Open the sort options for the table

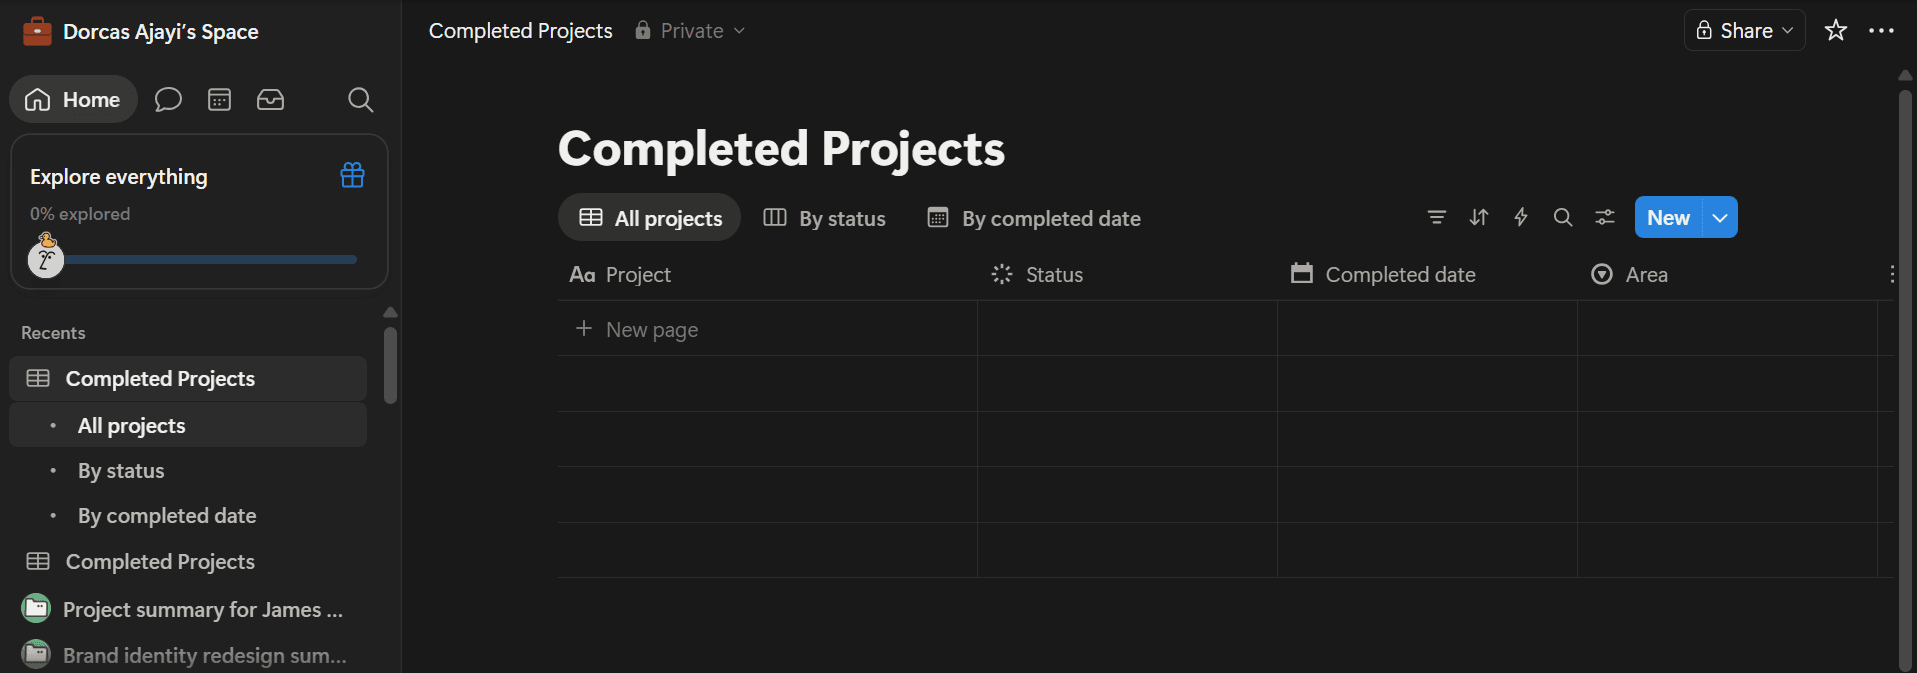(1478, 217)
